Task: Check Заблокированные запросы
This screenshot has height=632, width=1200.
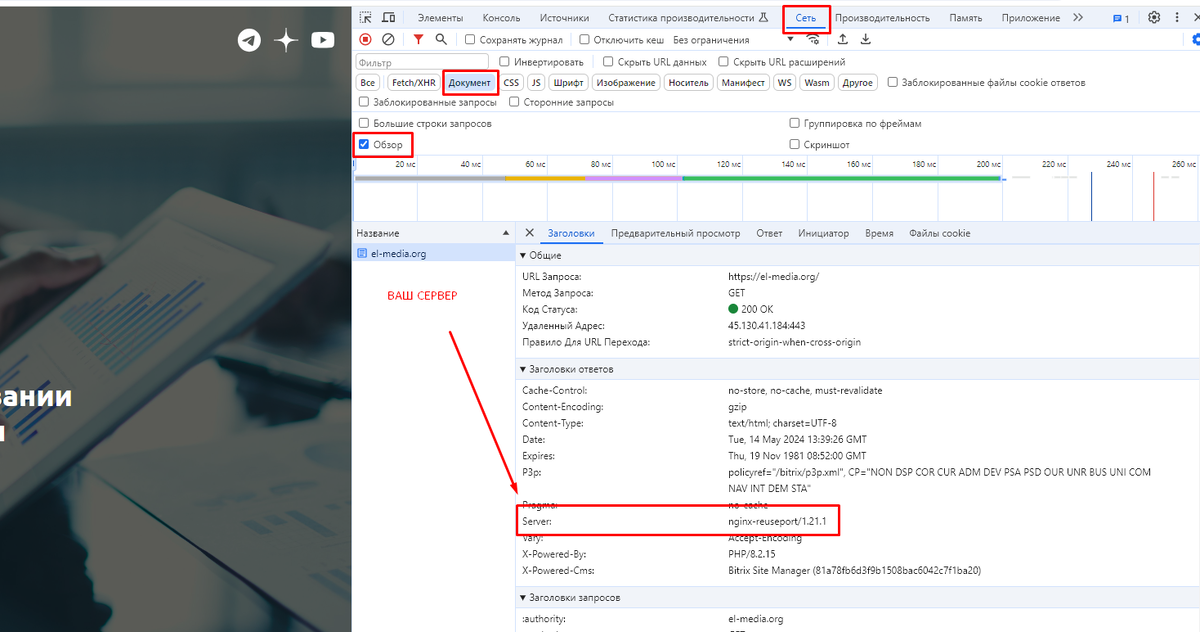Action: [364, 102]
